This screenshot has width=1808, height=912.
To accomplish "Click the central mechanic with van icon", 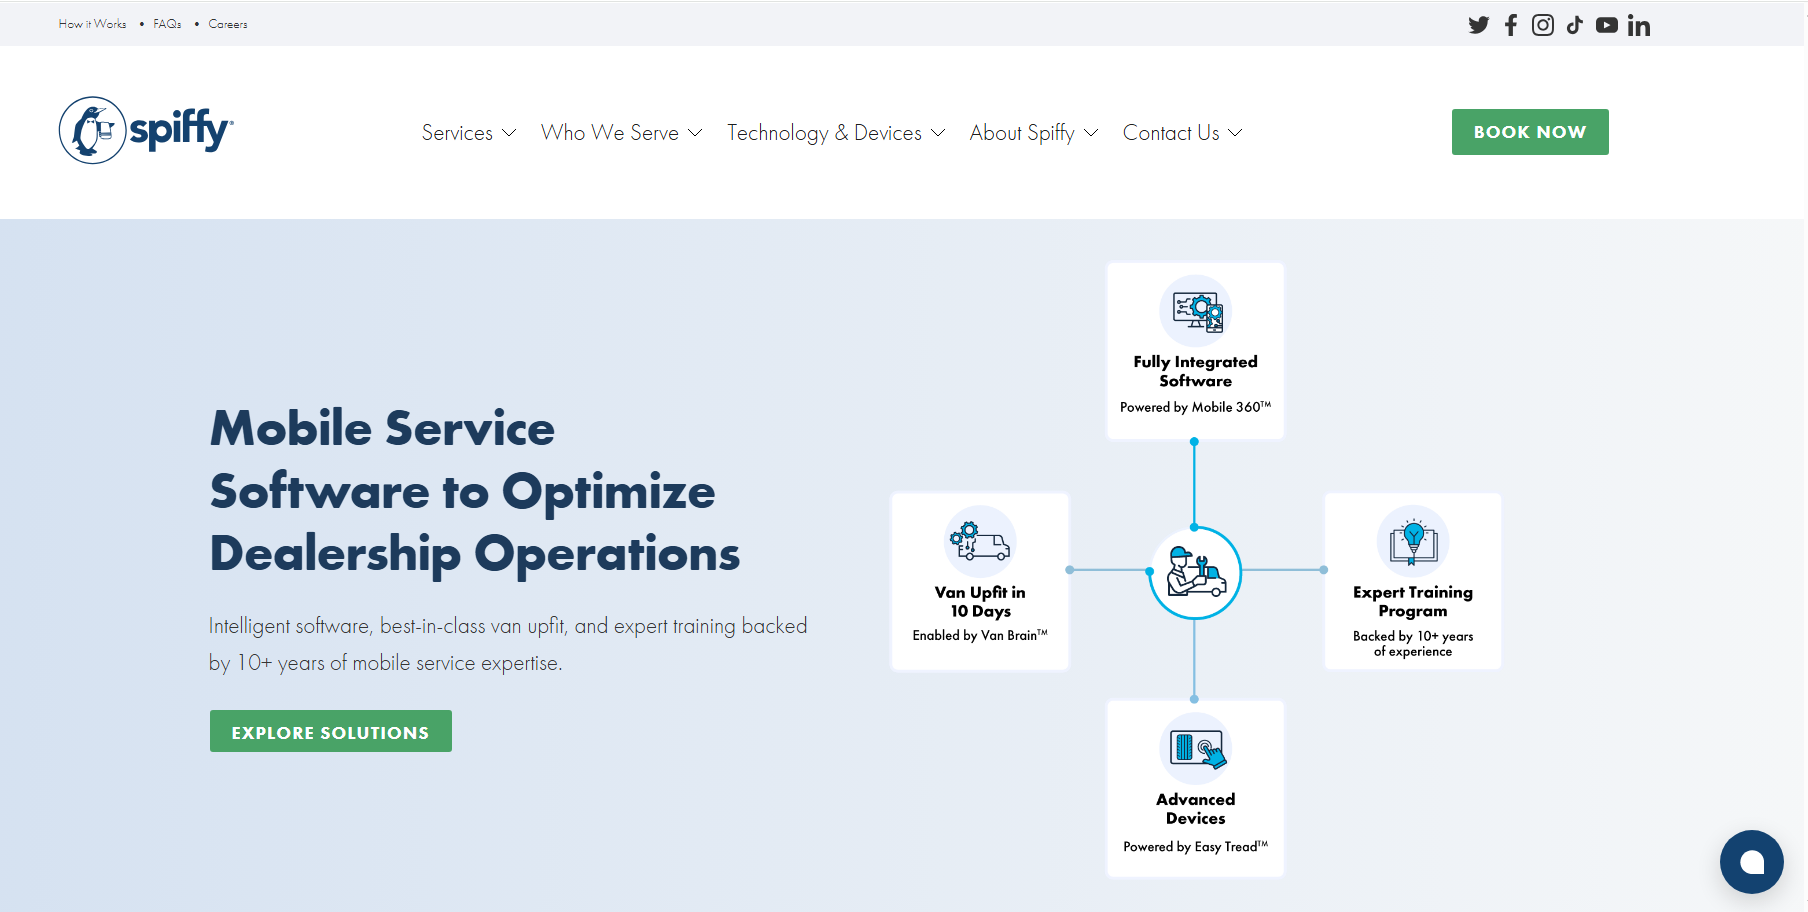I will 1196,572.
